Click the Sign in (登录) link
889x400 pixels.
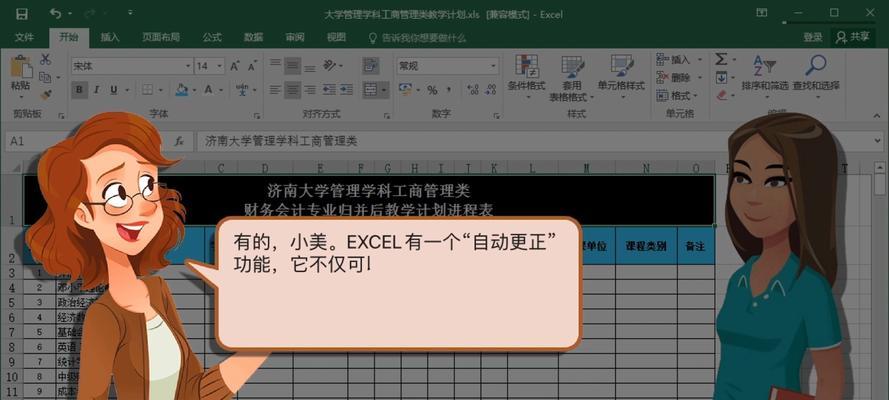(812, 37)
